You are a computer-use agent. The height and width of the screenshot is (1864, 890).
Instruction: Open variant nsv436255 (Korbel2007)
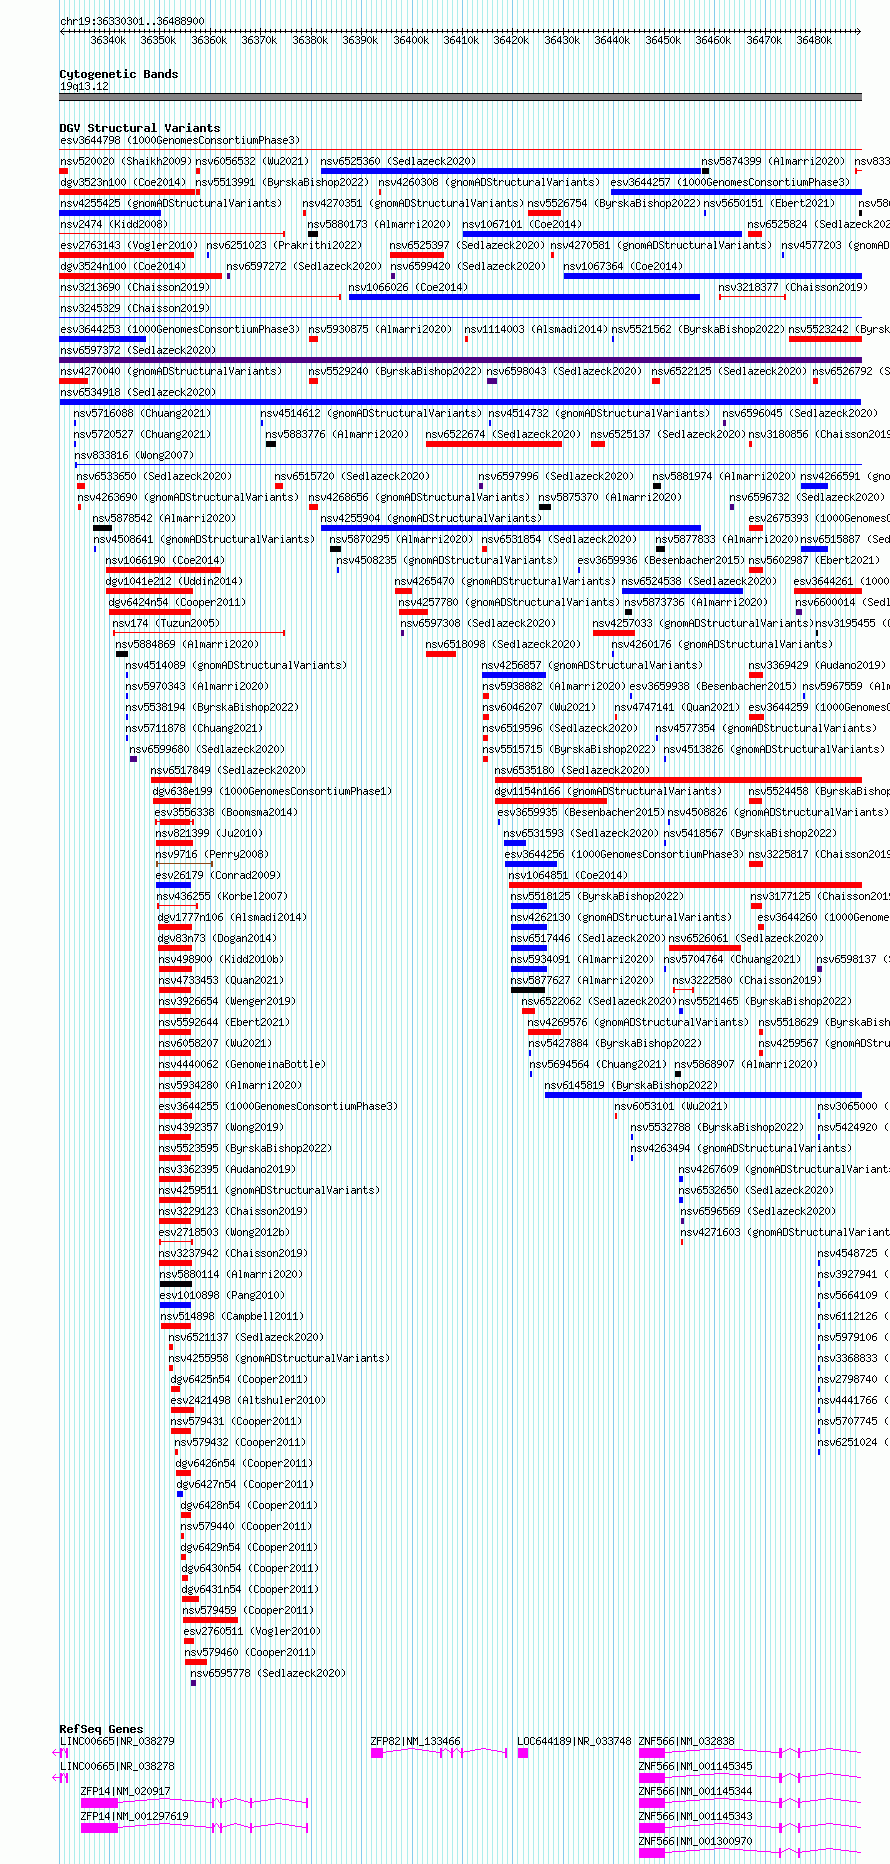[222, 896]
